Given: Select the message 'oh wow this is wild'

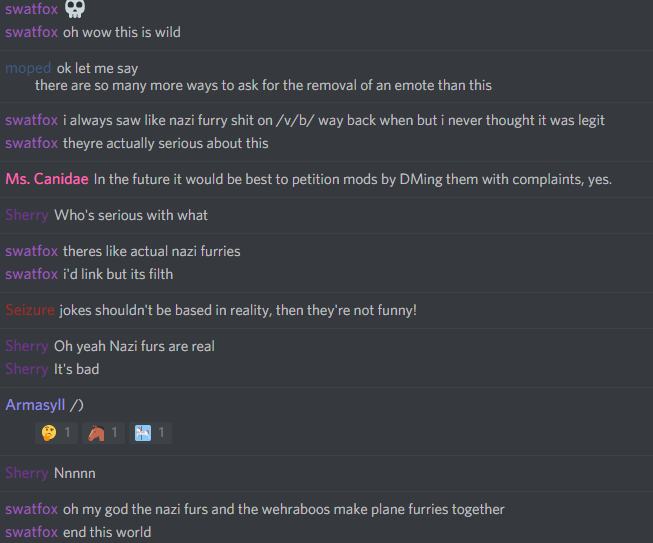Looking at the screenshot, I should click(122, 32).
